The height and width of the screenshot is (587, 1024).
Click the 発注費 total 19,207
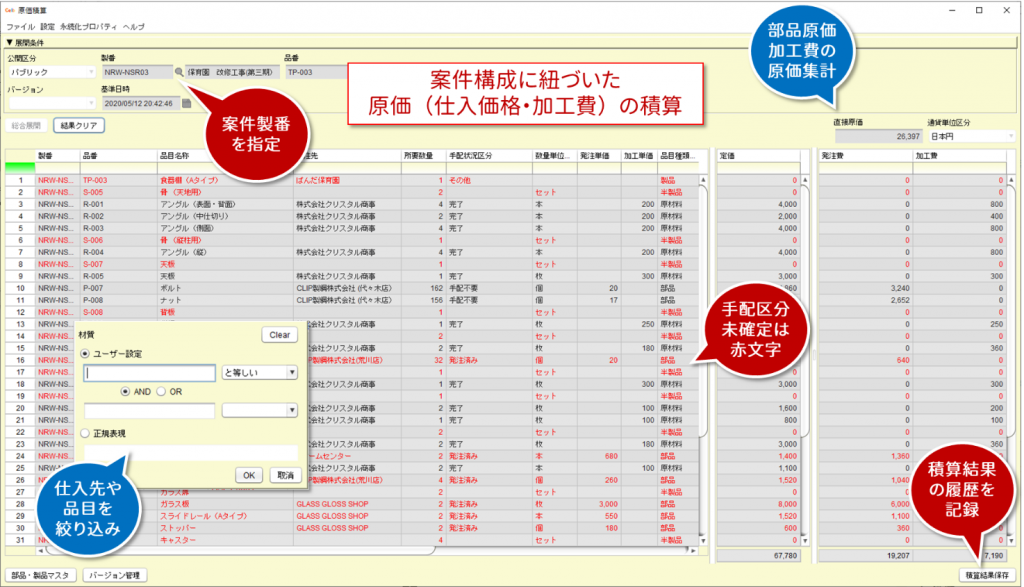(865, 556)
